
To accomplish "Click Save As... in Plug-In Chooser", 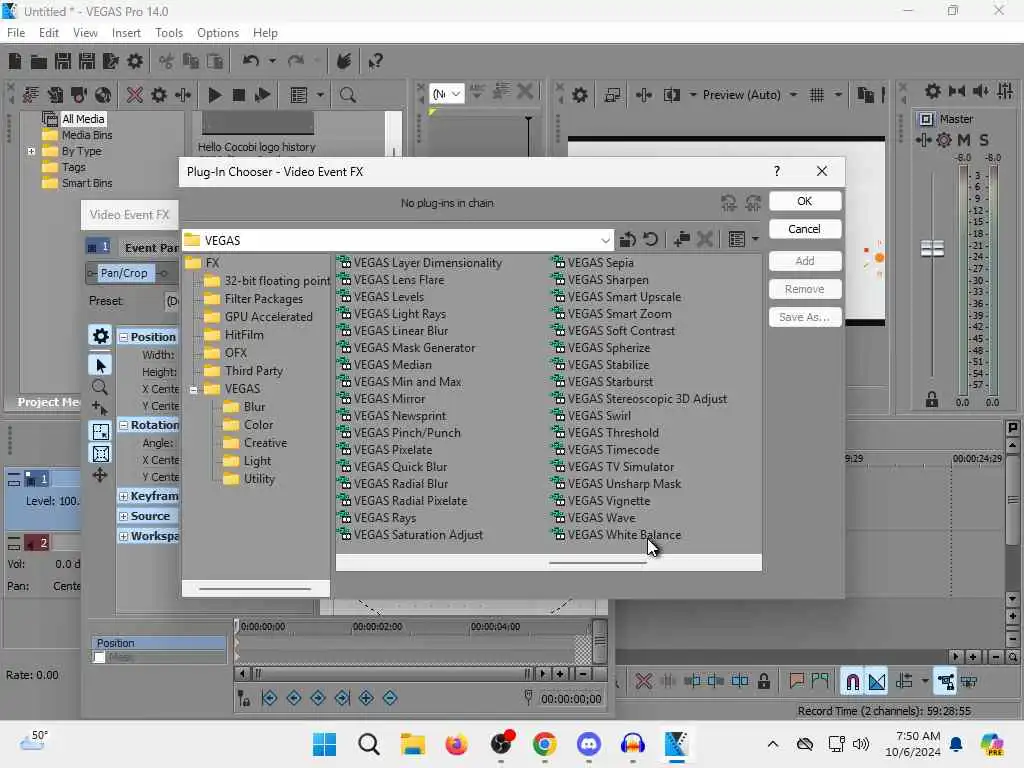I will click(x=805, y=317).
